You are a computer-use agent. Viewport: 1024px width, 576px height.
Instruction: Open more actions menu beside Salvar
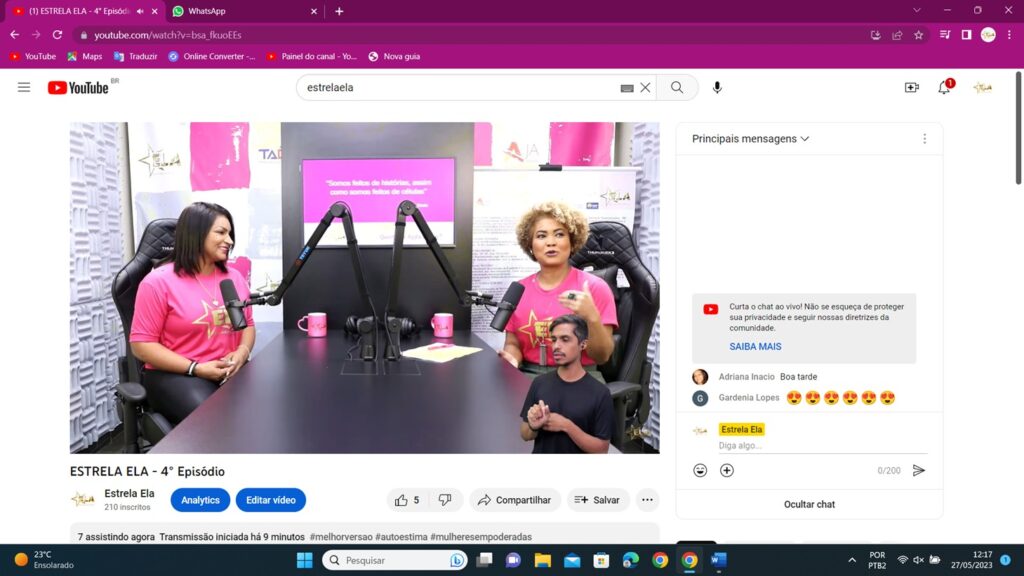click(x=647, y=500)
